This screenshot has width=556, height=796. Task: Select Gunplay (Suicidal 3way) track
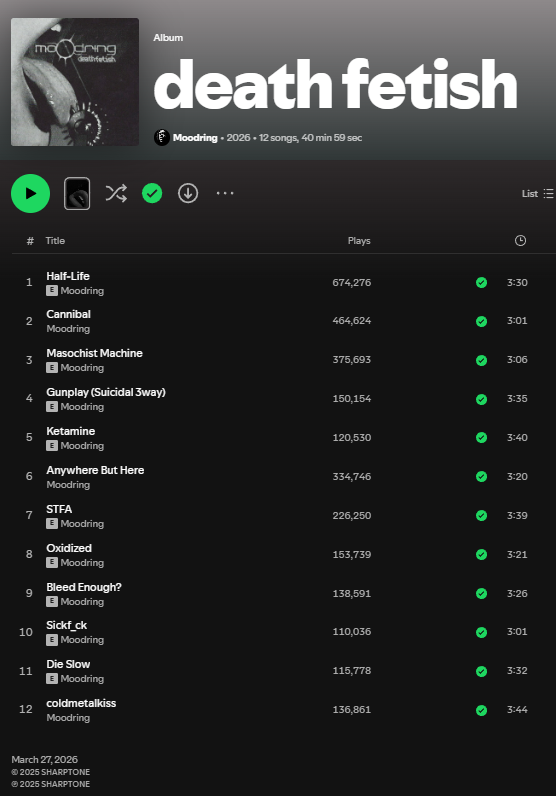(106, 392)
